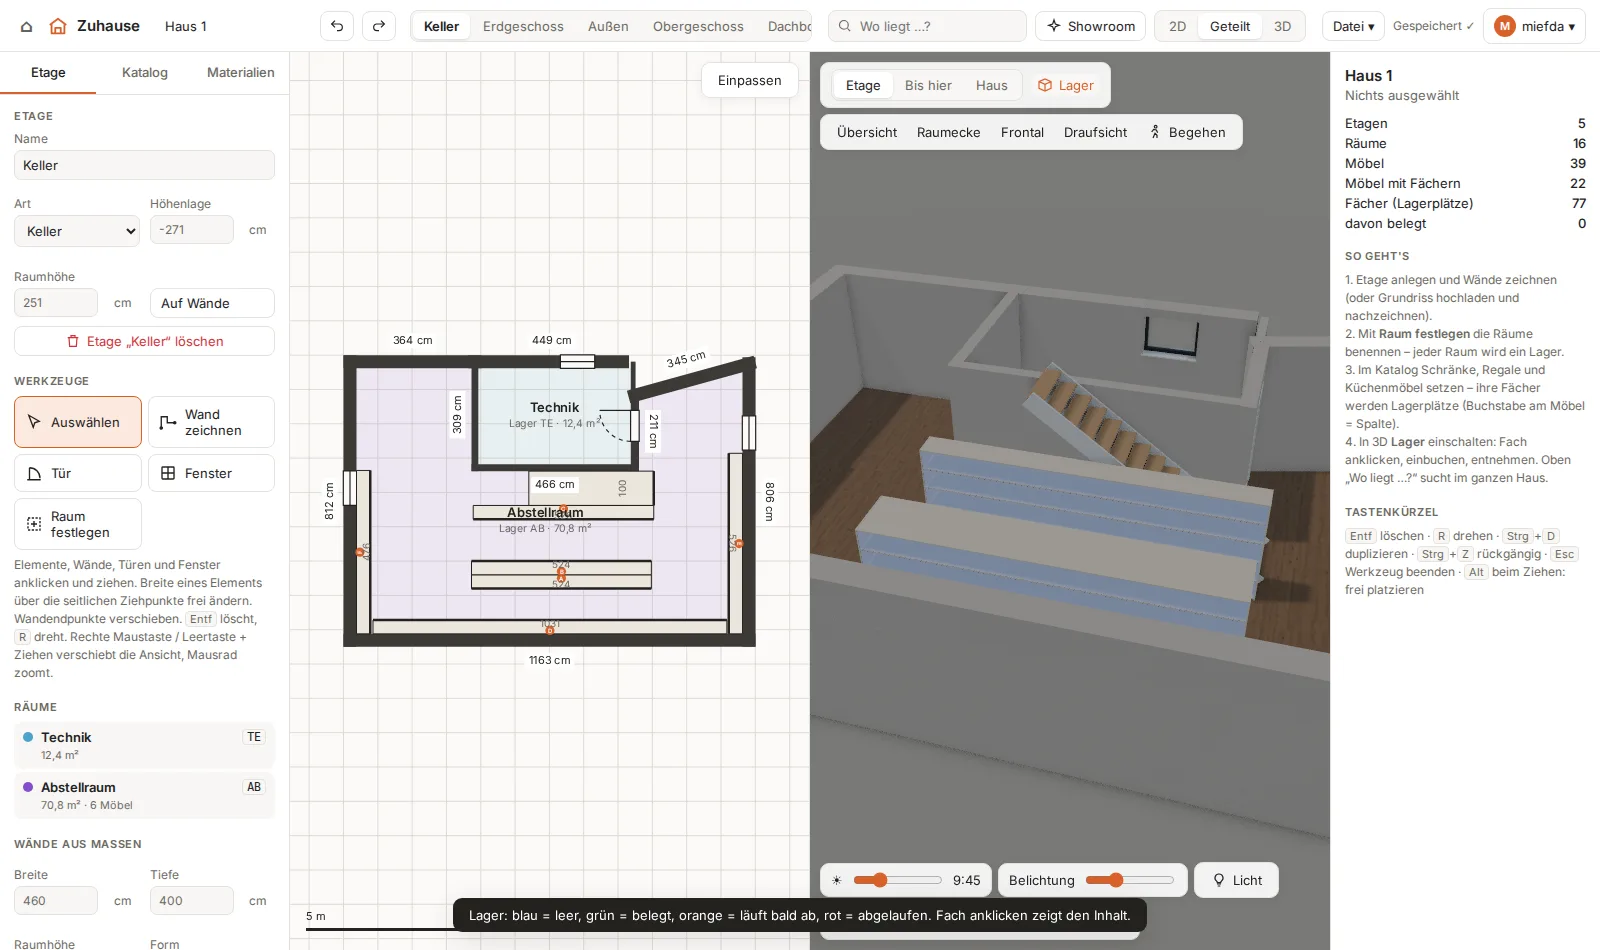Click the Höhenlage field showing -271

(x=192, y=229)
